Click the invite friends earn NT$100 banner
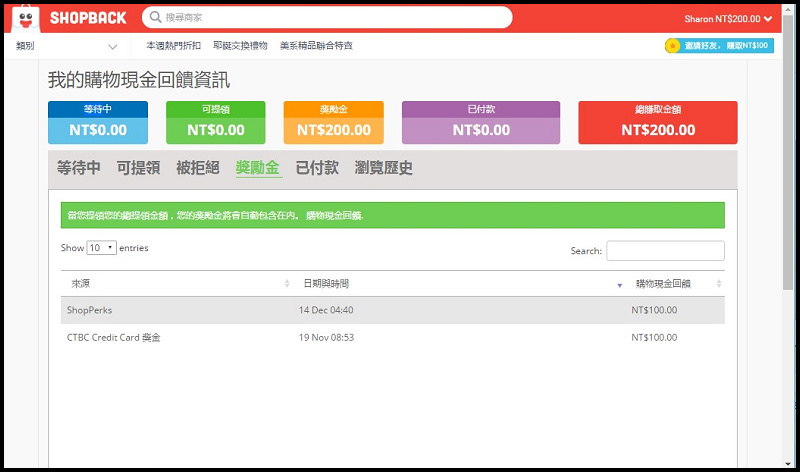The height and width of the screenshot is (472, 800). pos(719,45)
